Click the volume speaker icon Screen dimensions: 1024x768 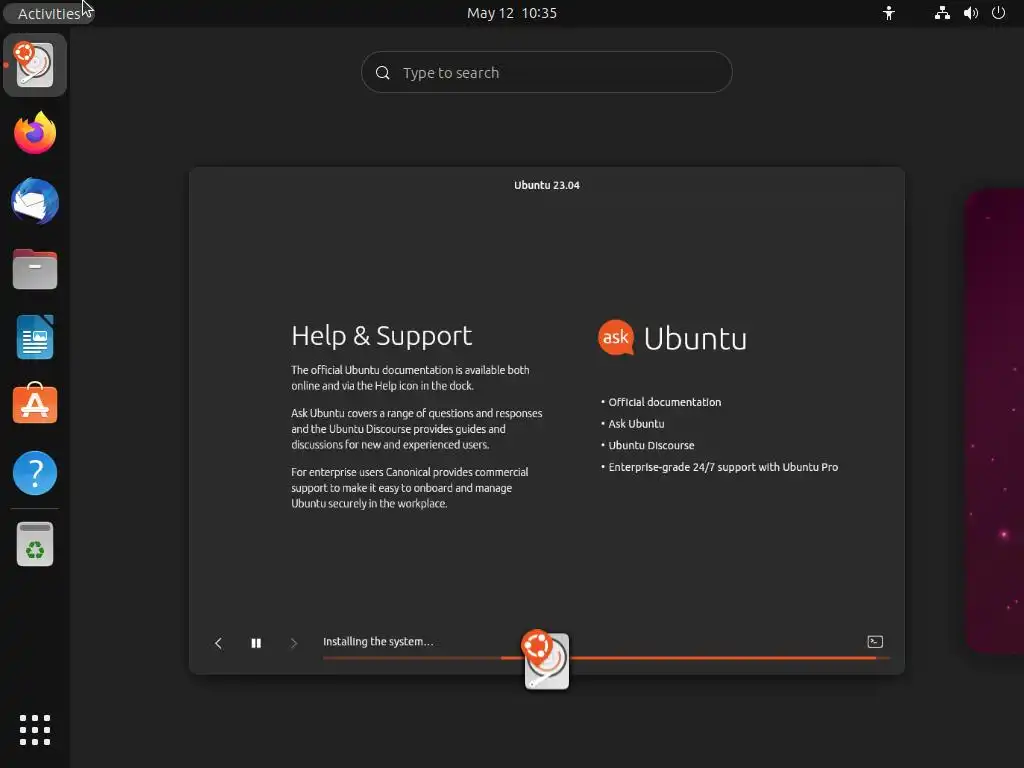tap(970, 13)
